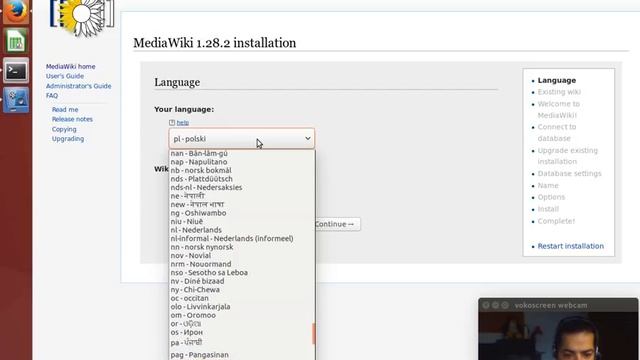Select nv - Diné bizaad

(x=242, y=281)
